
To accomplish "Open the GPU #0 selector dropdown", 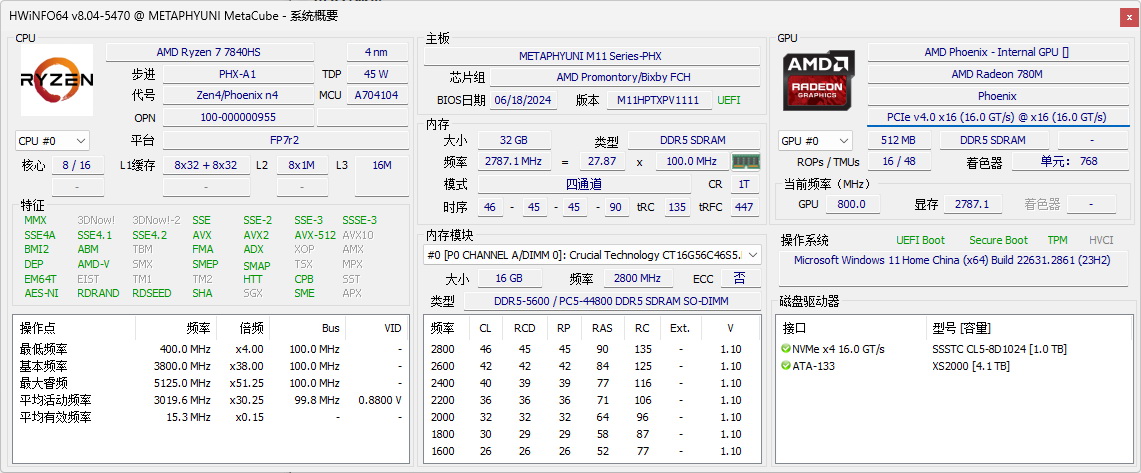I will click(x=815, y=141).
